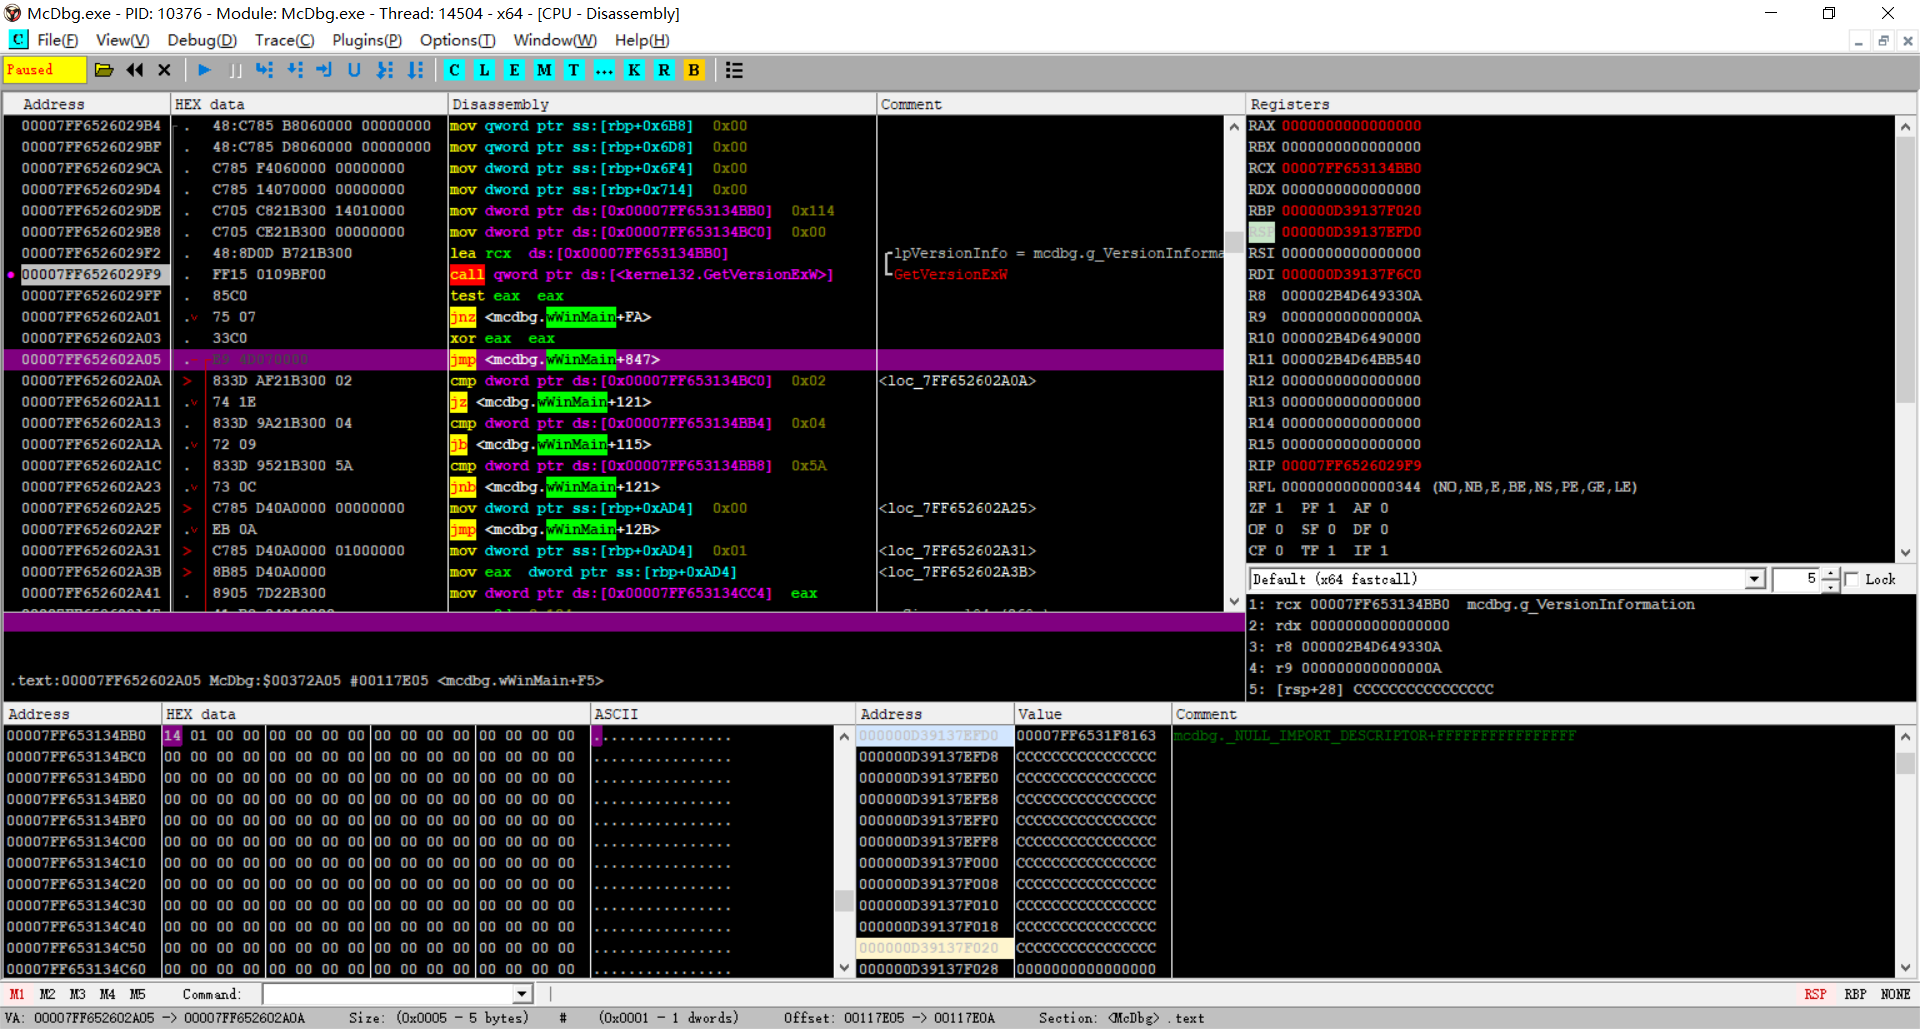Open the calling convention dropdown
The image size is (1920, 1029).
[1754, 579]
